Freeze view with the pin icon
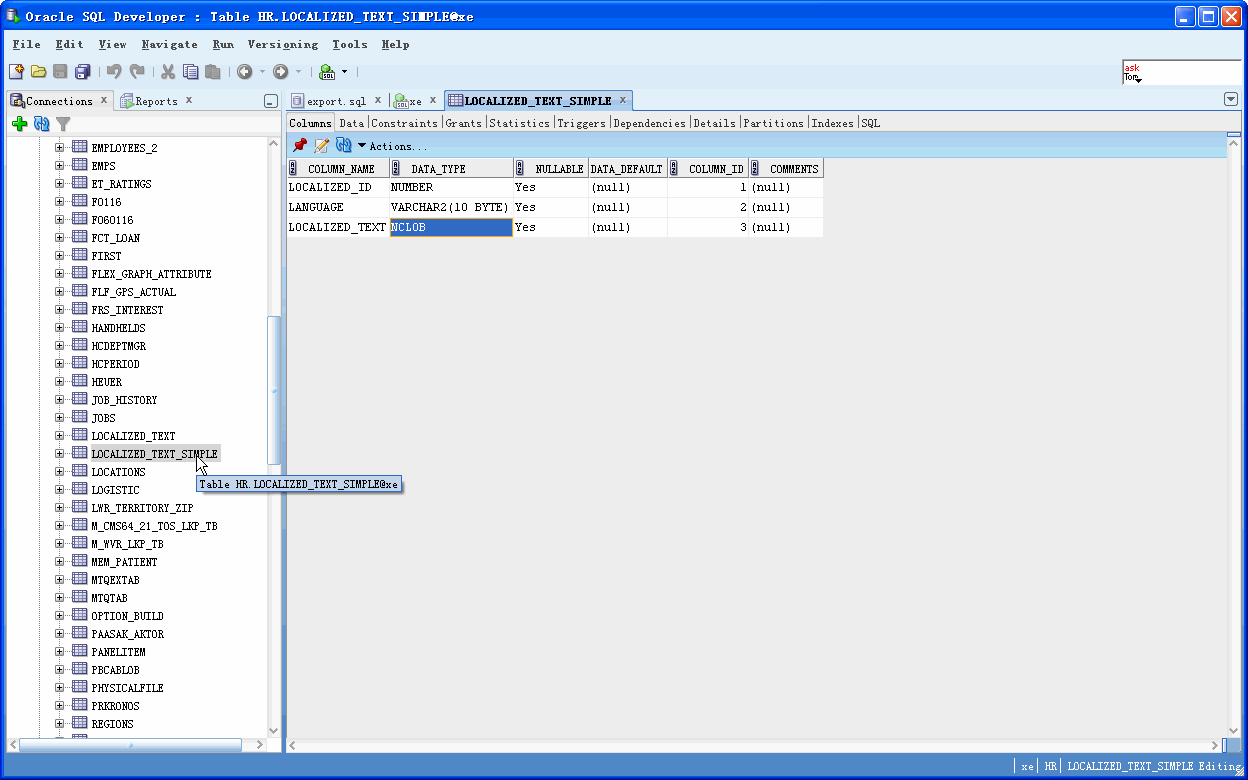The height and width of the screenshot is (780, 1248). (x=298, y=145)
